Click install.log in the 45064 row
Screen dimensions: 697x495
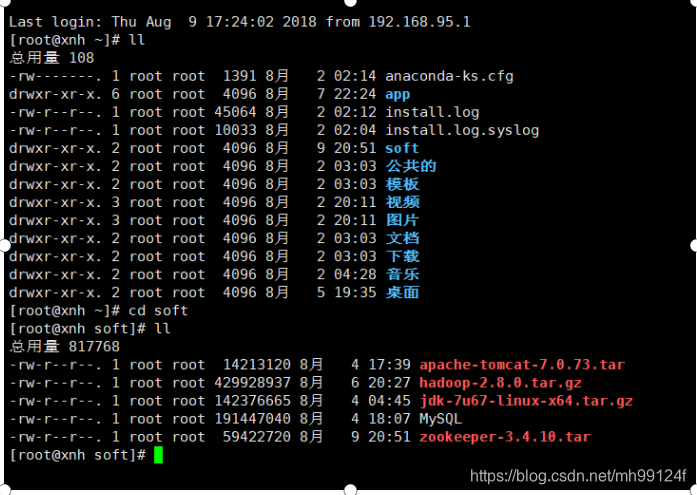pyautogui.click(x=432, y=112)
